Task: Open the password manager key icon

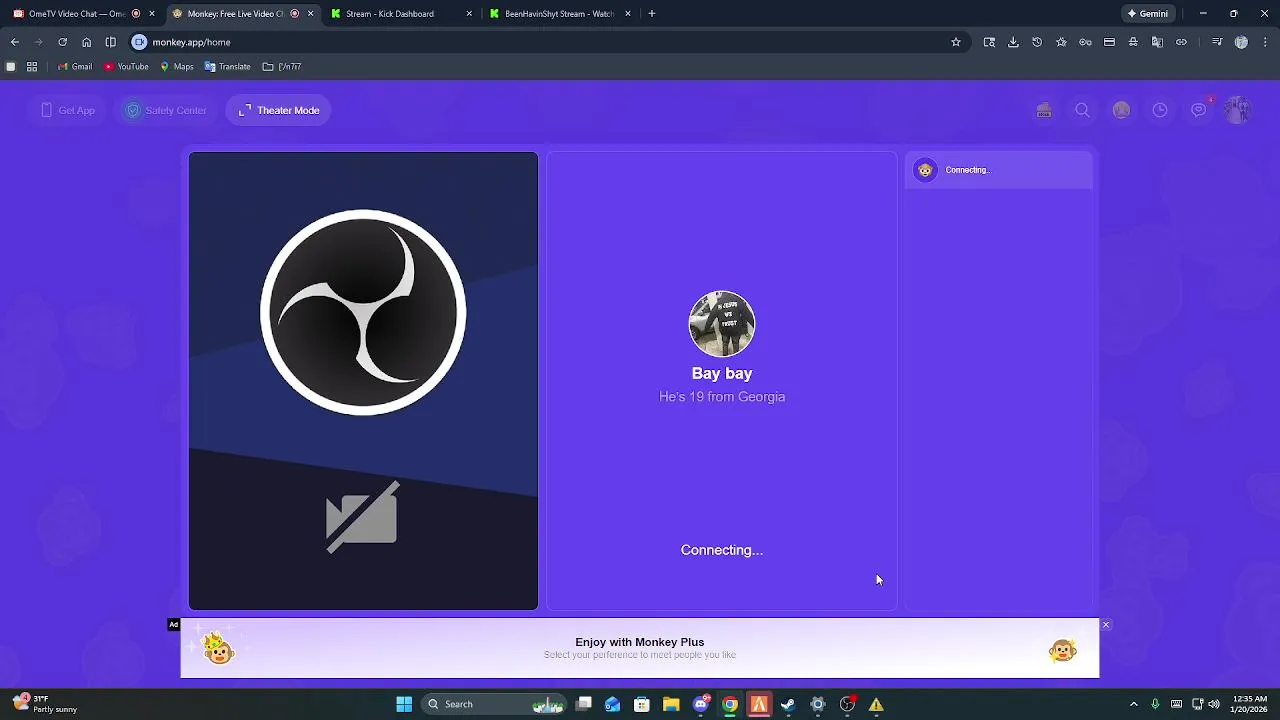Action: (x=1085, y=42)
